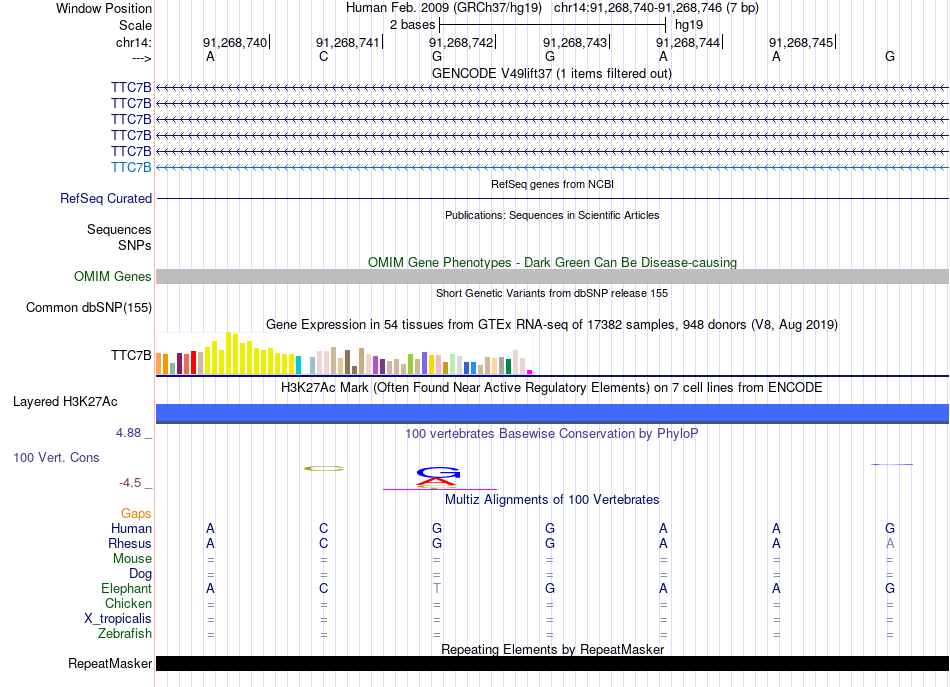The height and width of the screenshot is (687, 950).
Task: Click the black RepeatMasker element bar
Action: coord(552,663)
